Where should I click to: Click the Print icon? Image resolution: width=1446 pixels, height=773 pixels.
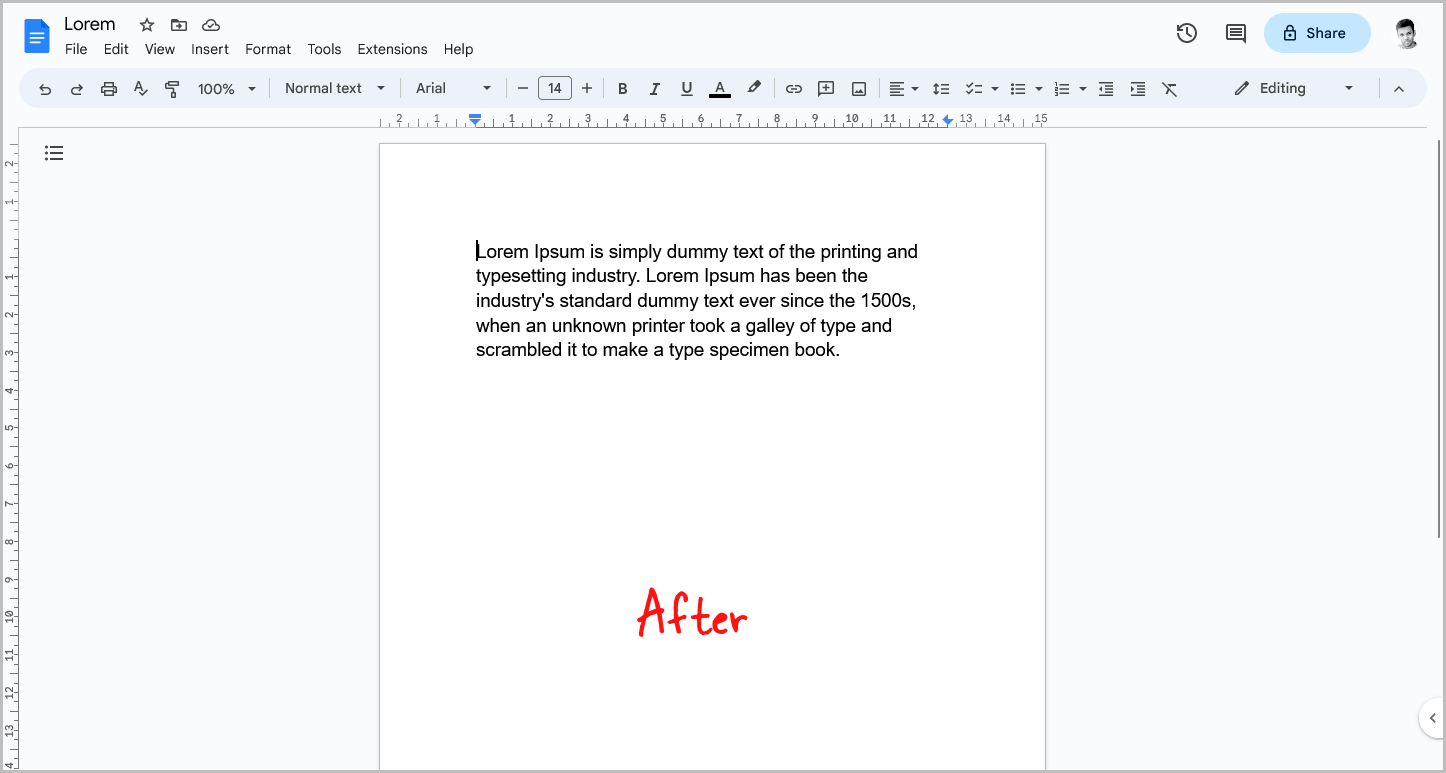108,88
